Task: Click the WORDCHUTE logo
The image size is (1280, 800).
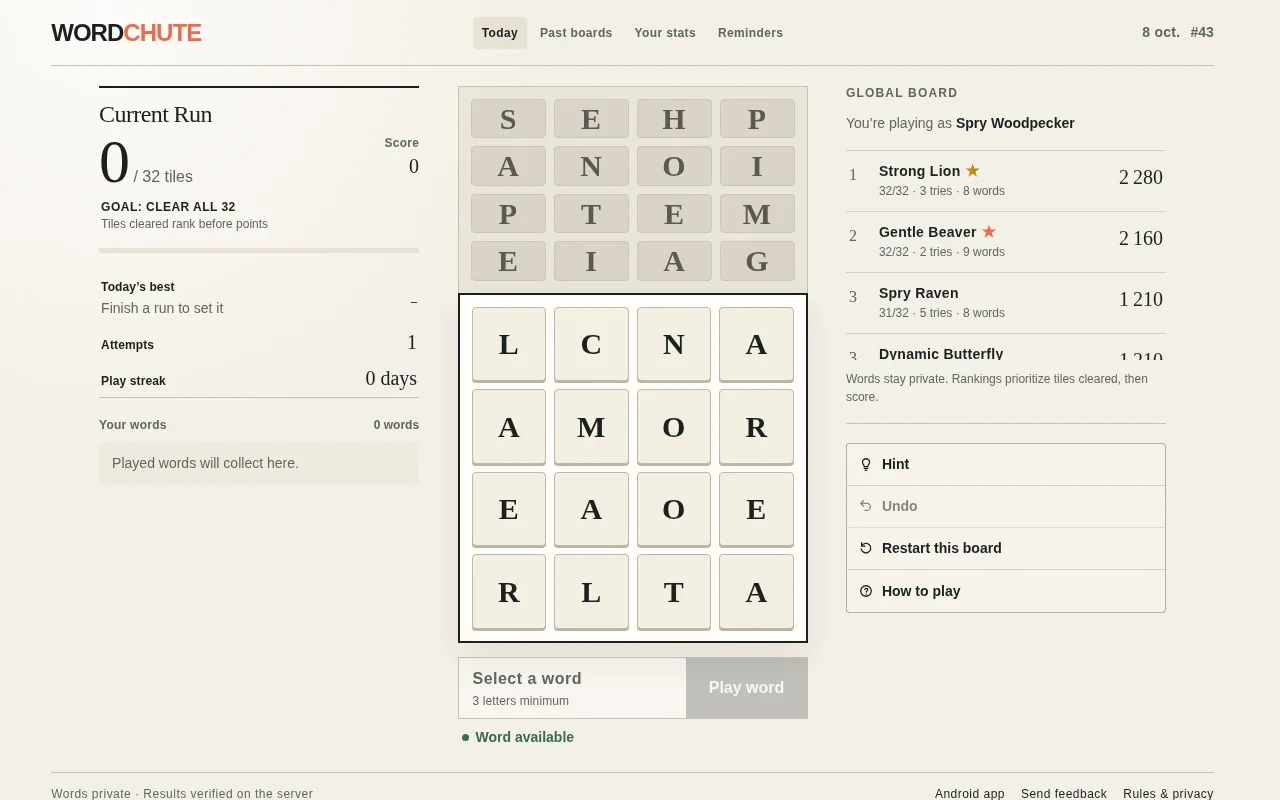Action: tap(126, 33)
